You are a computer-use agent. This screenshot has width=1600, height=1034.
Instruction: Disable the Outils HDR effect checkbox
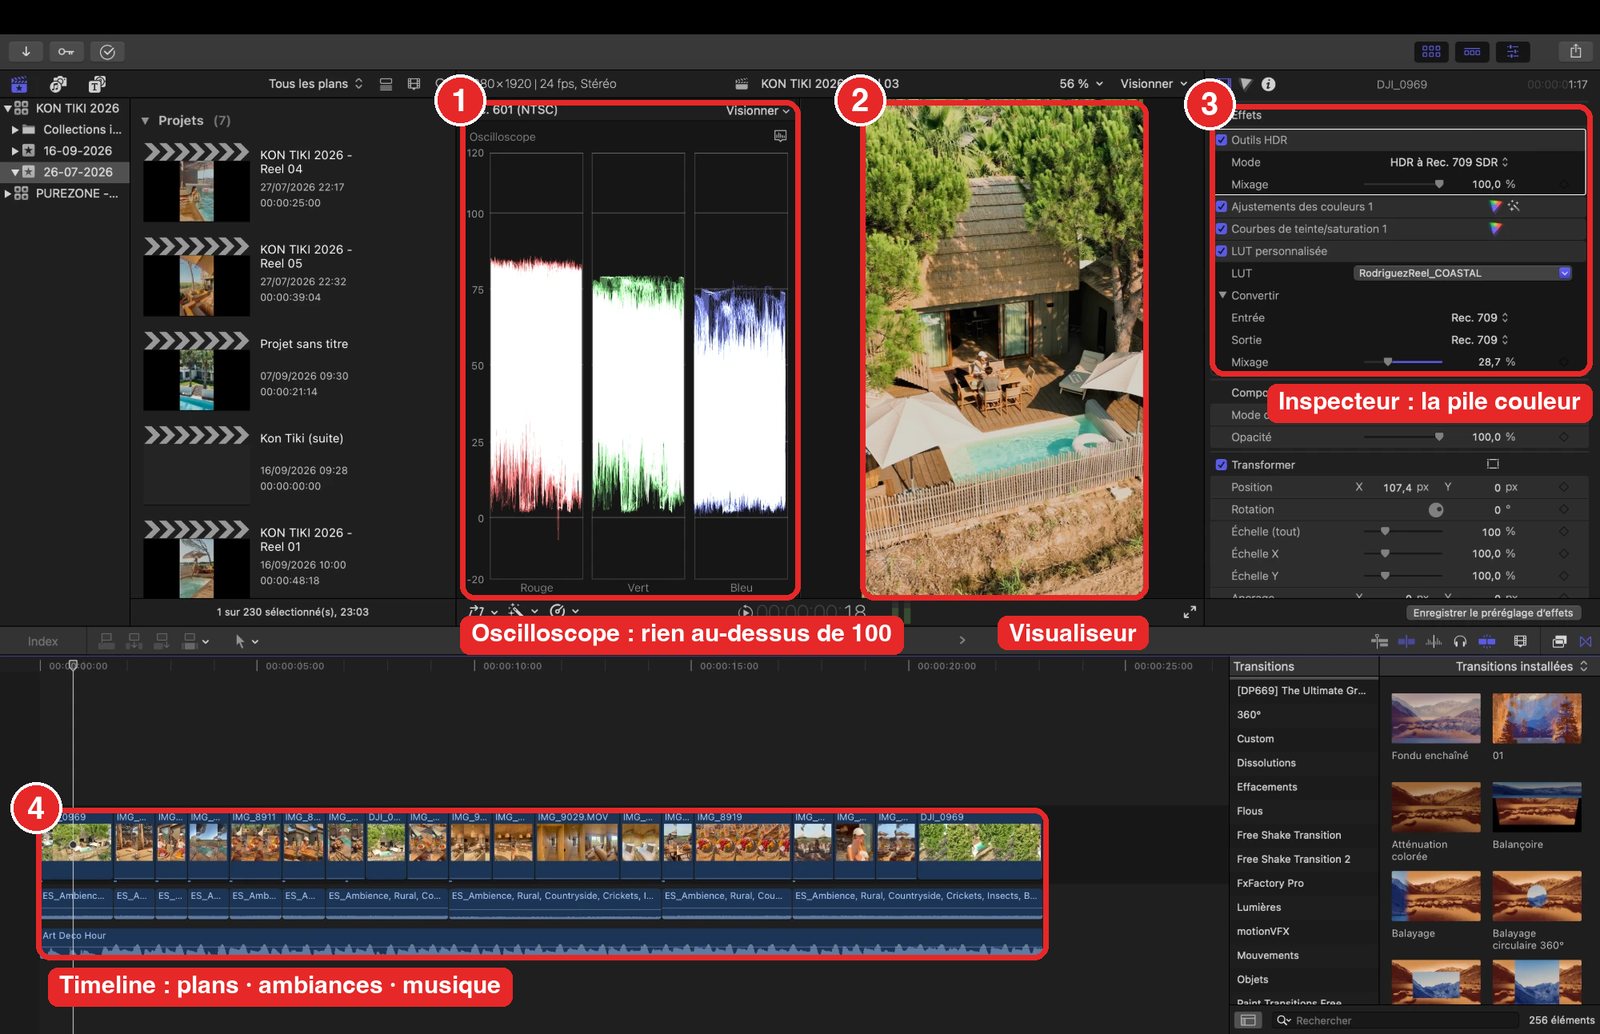point(1221,140)
